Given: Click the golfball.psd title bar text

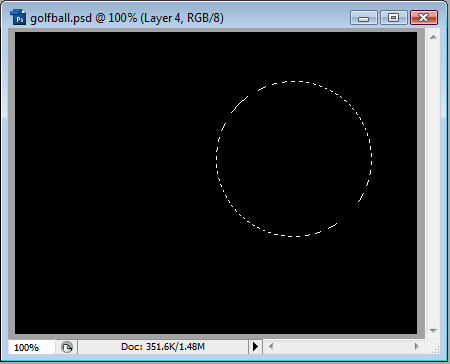Looking at the screenshot, I should [127, 18].
